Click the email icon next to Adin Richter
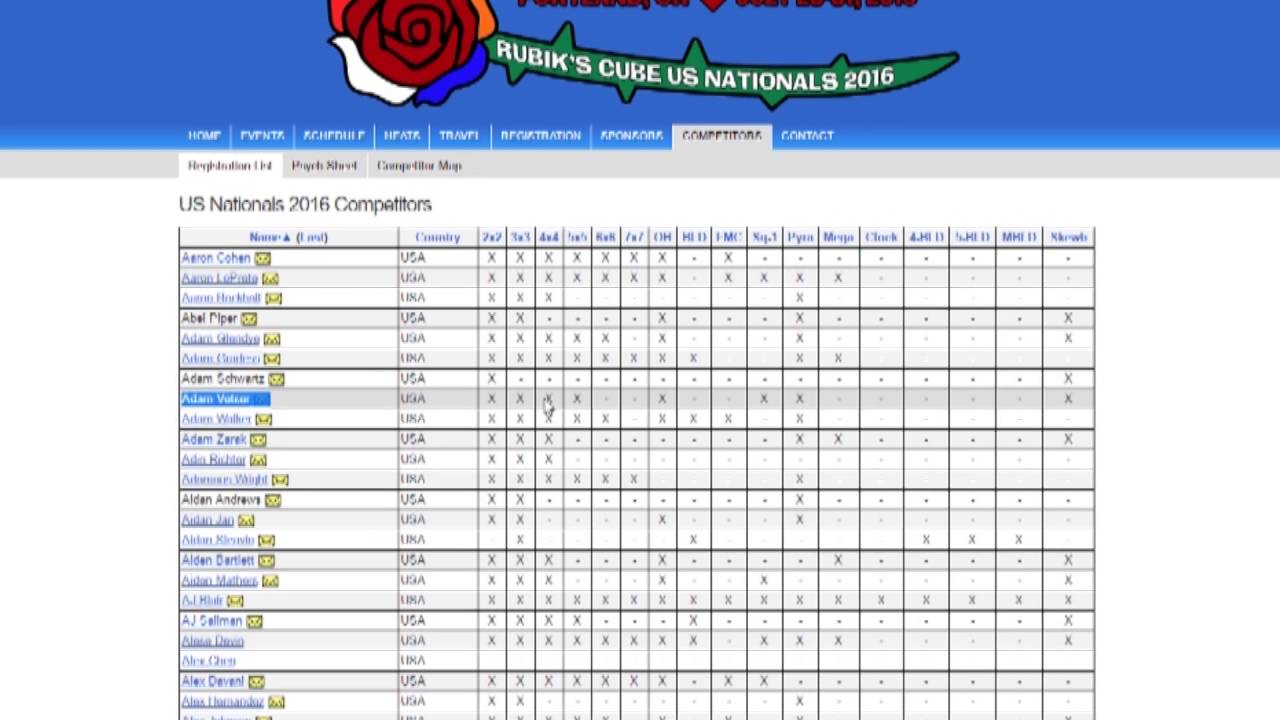1280x720 pixels. tap(258, 460)
